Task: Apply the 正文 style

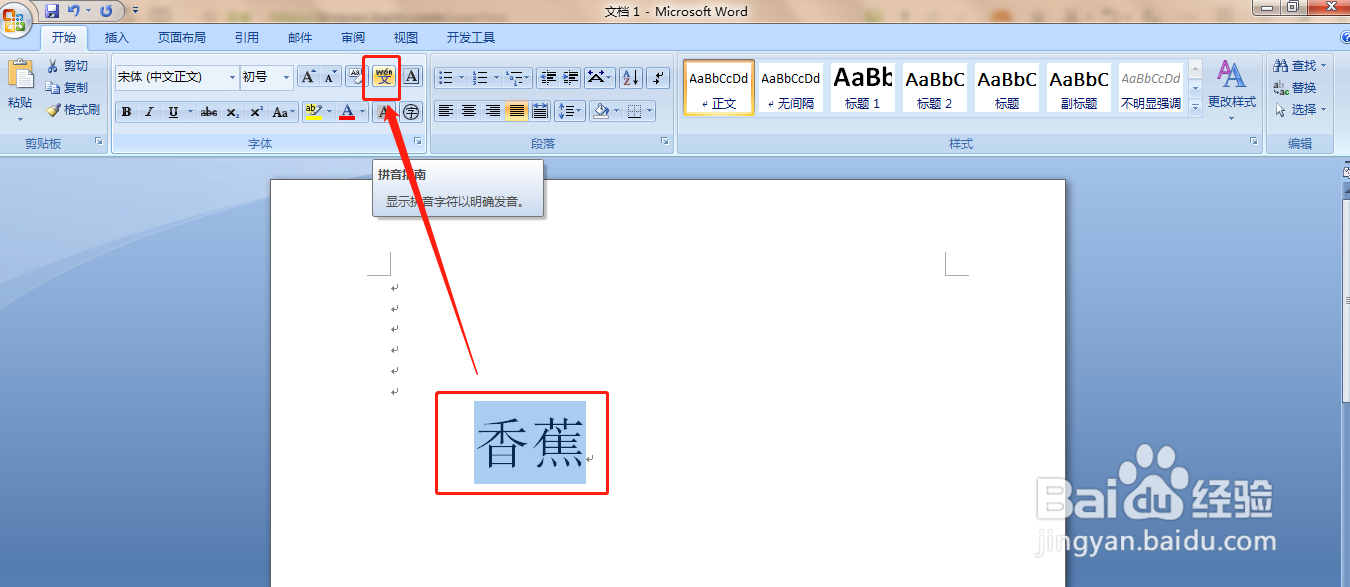Action: pyautogui.click(x=719, y=87)
